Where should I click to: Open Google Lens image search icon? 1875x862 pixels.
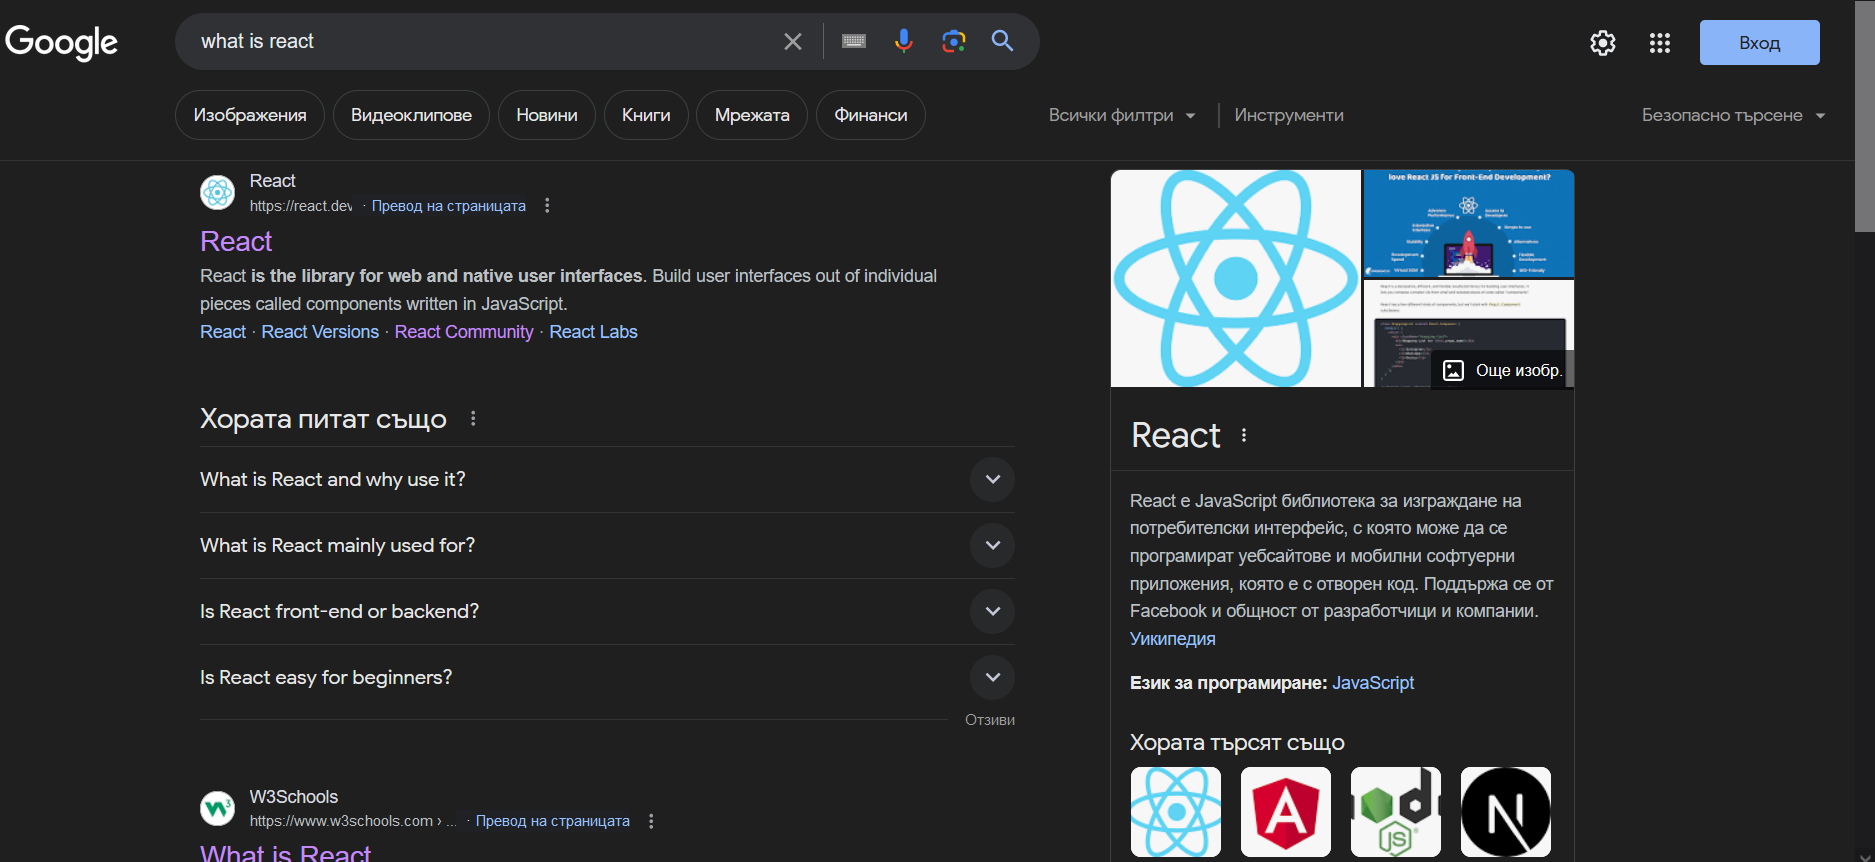[x=953, y=41]
